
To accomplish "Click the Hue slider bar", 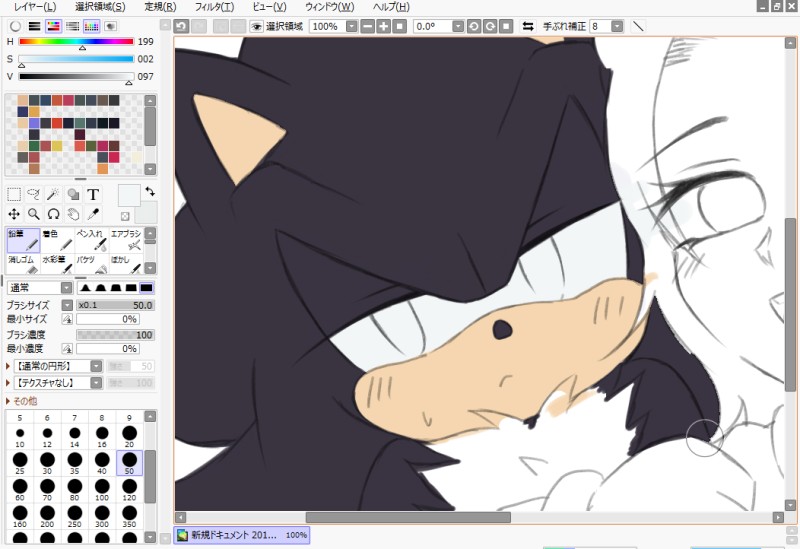I will click(76, 42).
